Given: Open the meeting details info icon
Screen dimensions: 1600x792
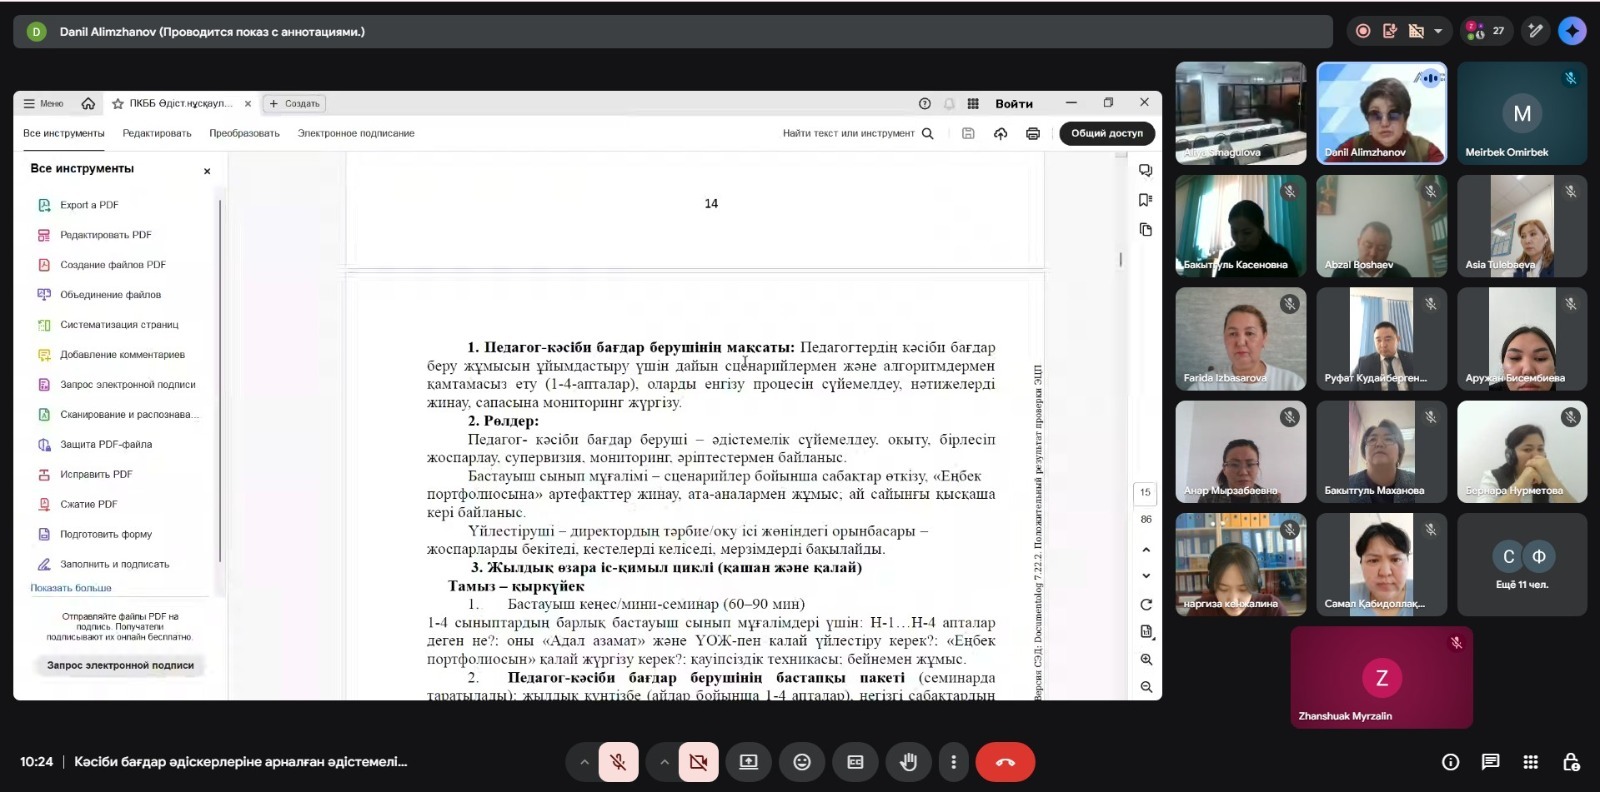Looking at the screenshot, I should (1450, 762).
